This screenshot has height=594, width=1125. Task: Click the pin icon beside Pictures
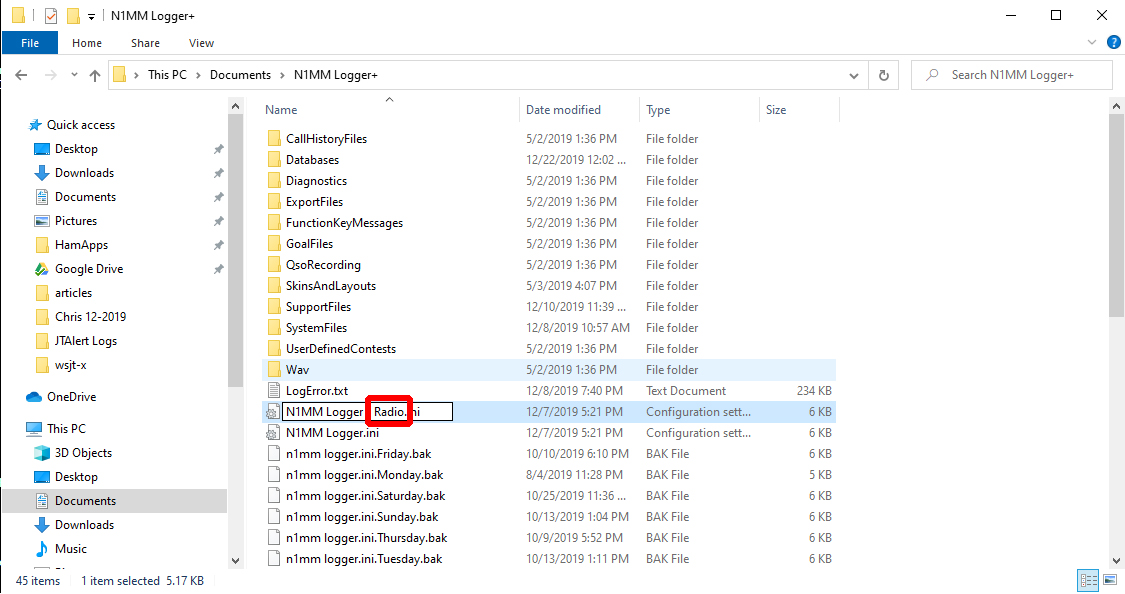[x=218, y=221]
